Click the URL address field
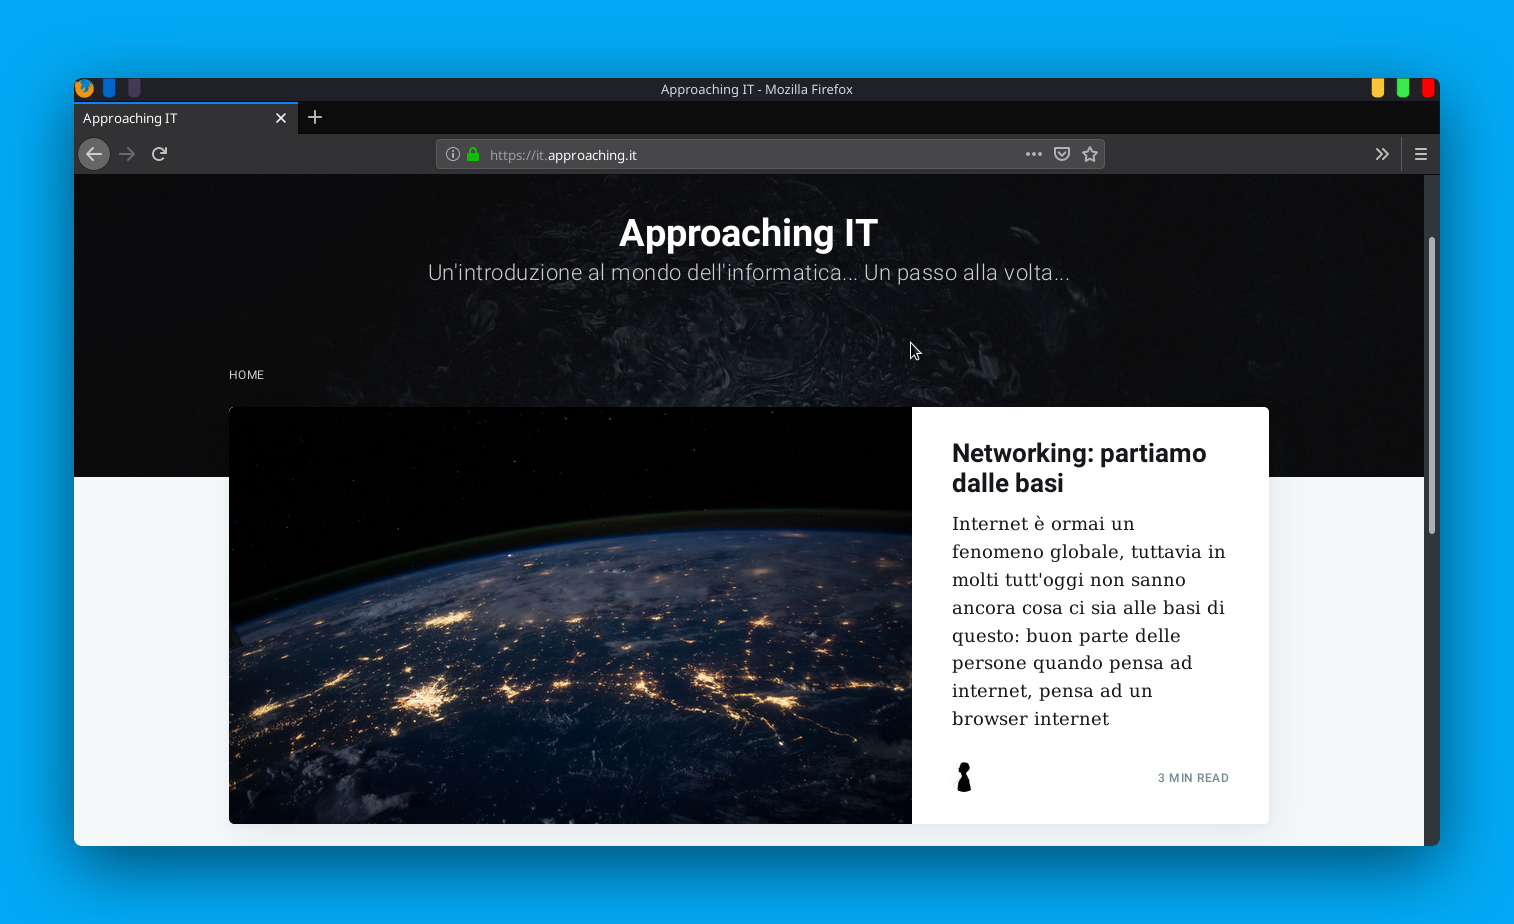This screenshot has height=924, width=1514. [750, 155]
